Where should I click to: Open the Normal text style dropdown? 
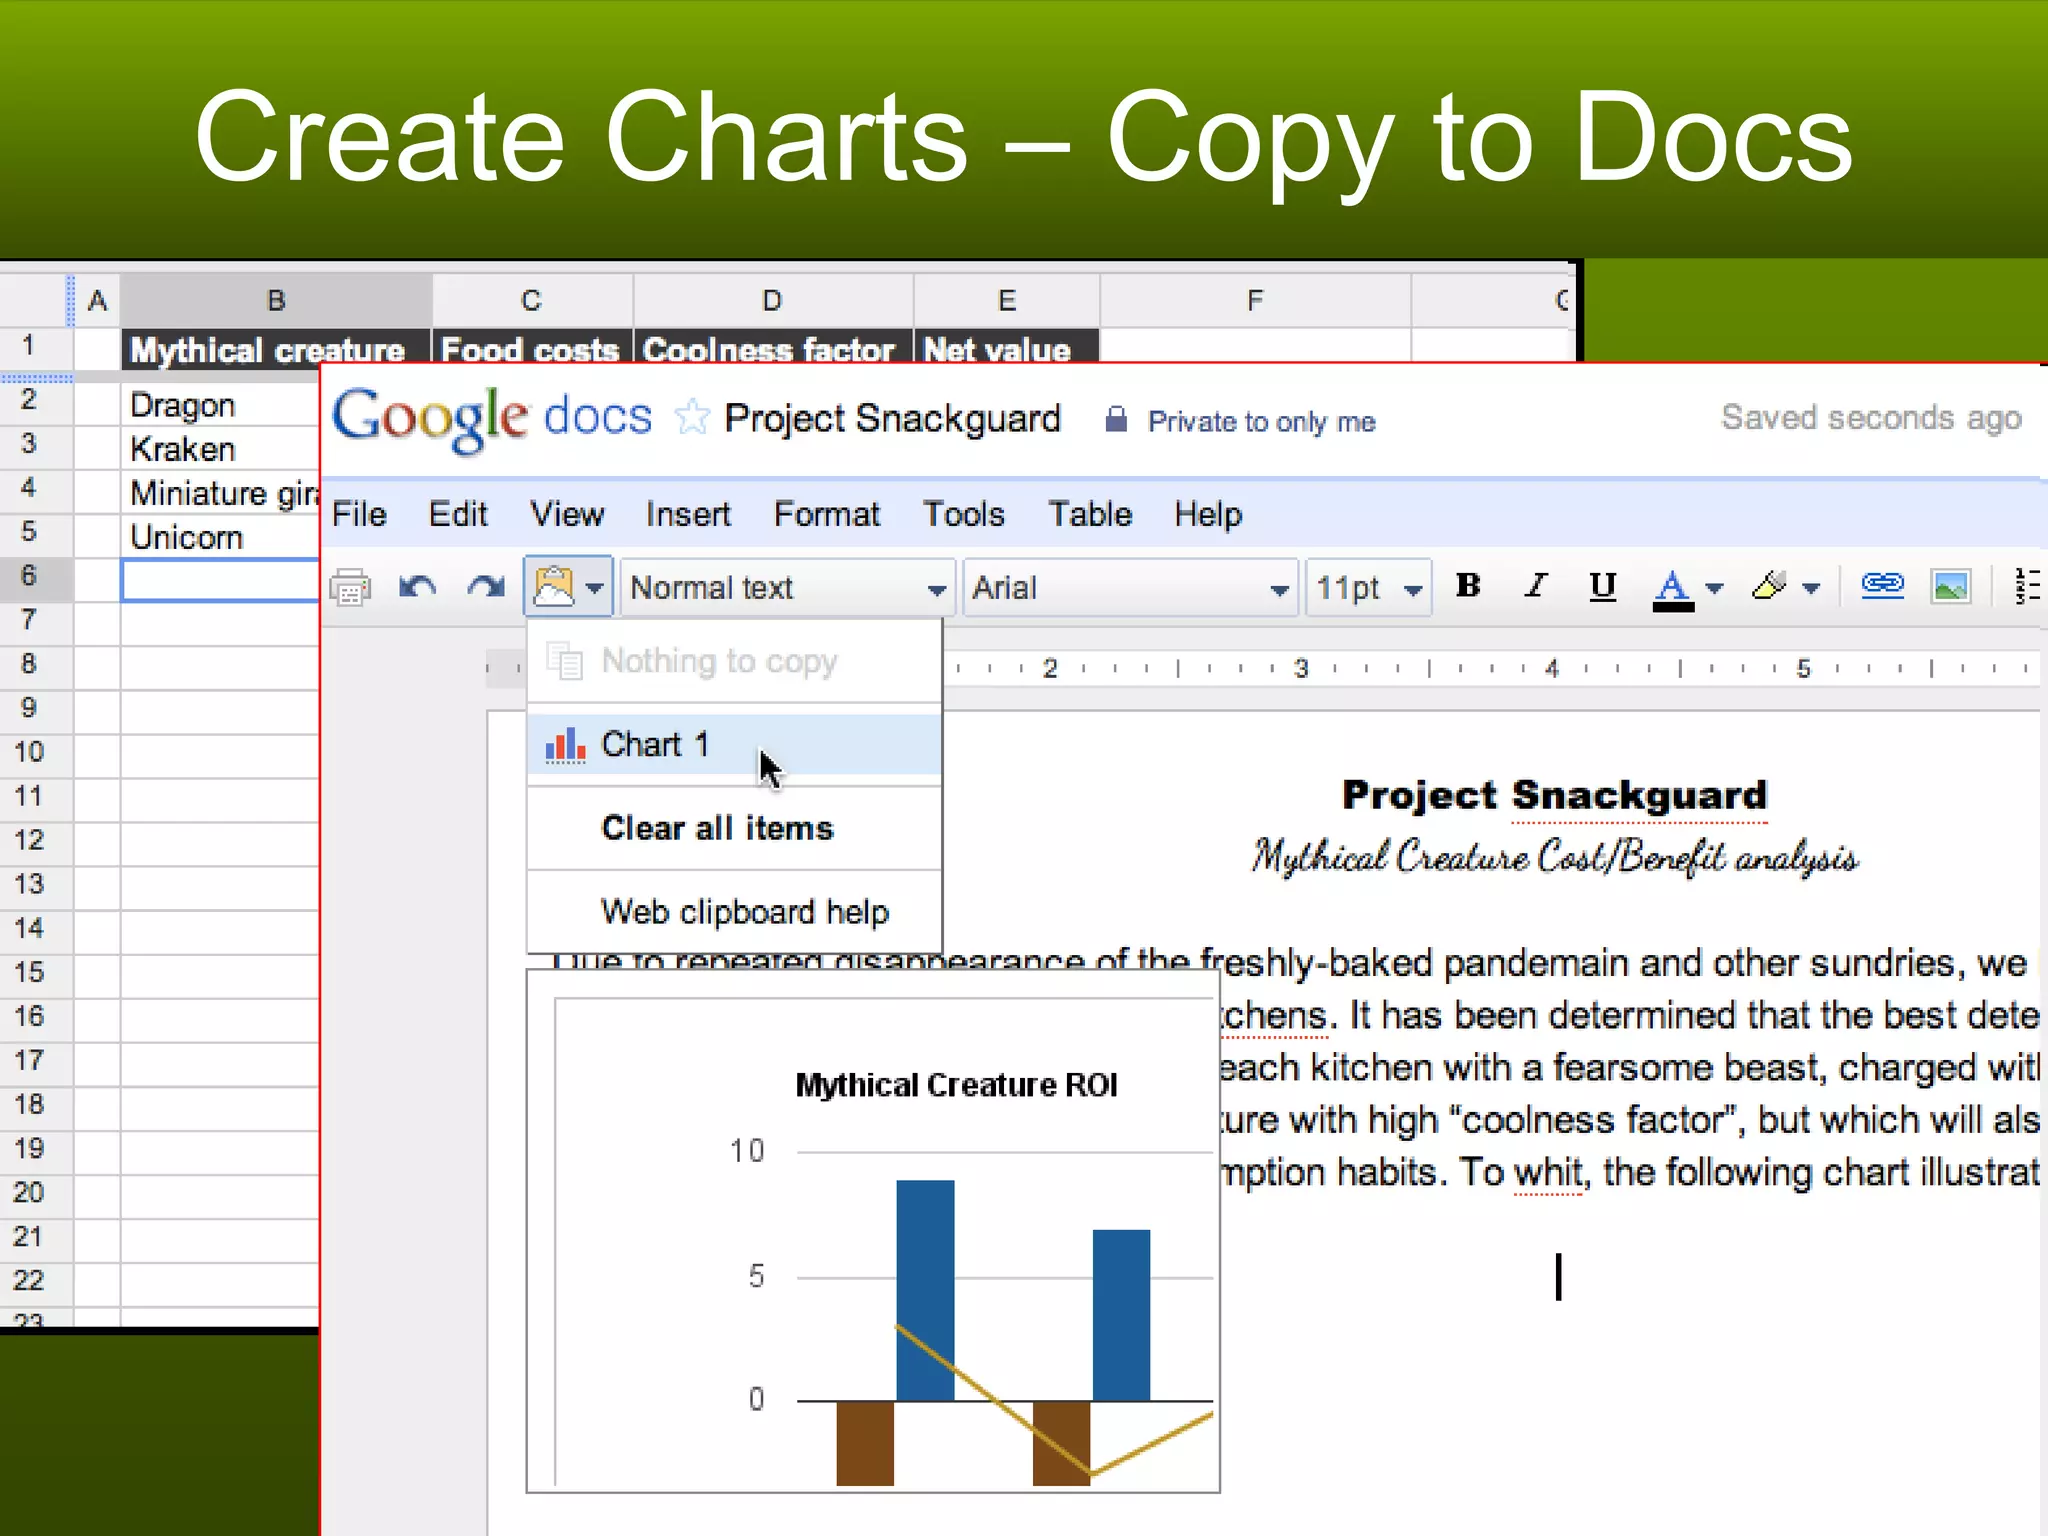[788, 588]
